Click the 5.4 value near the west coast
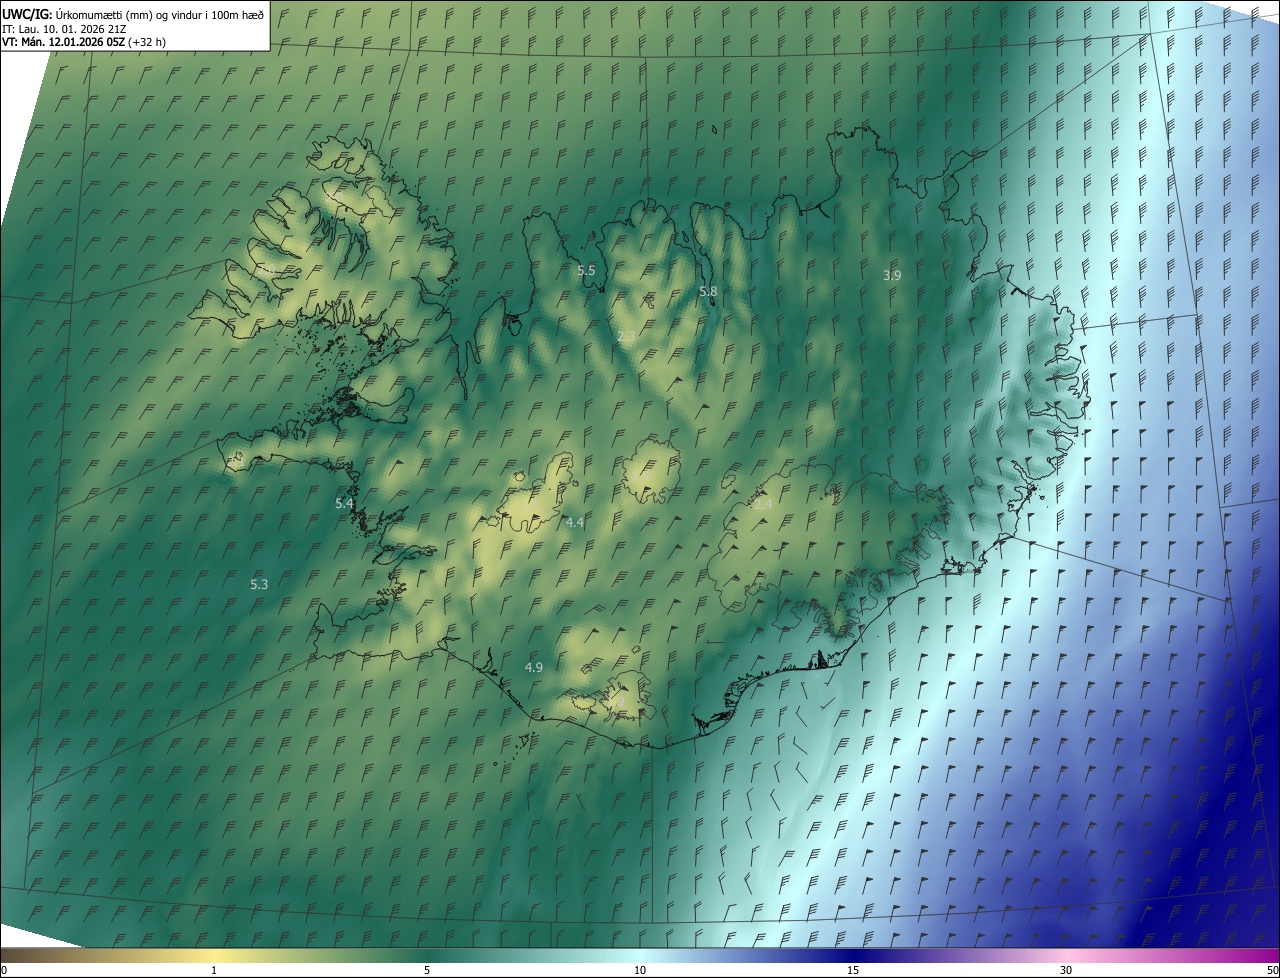 (x=344, y=504)
